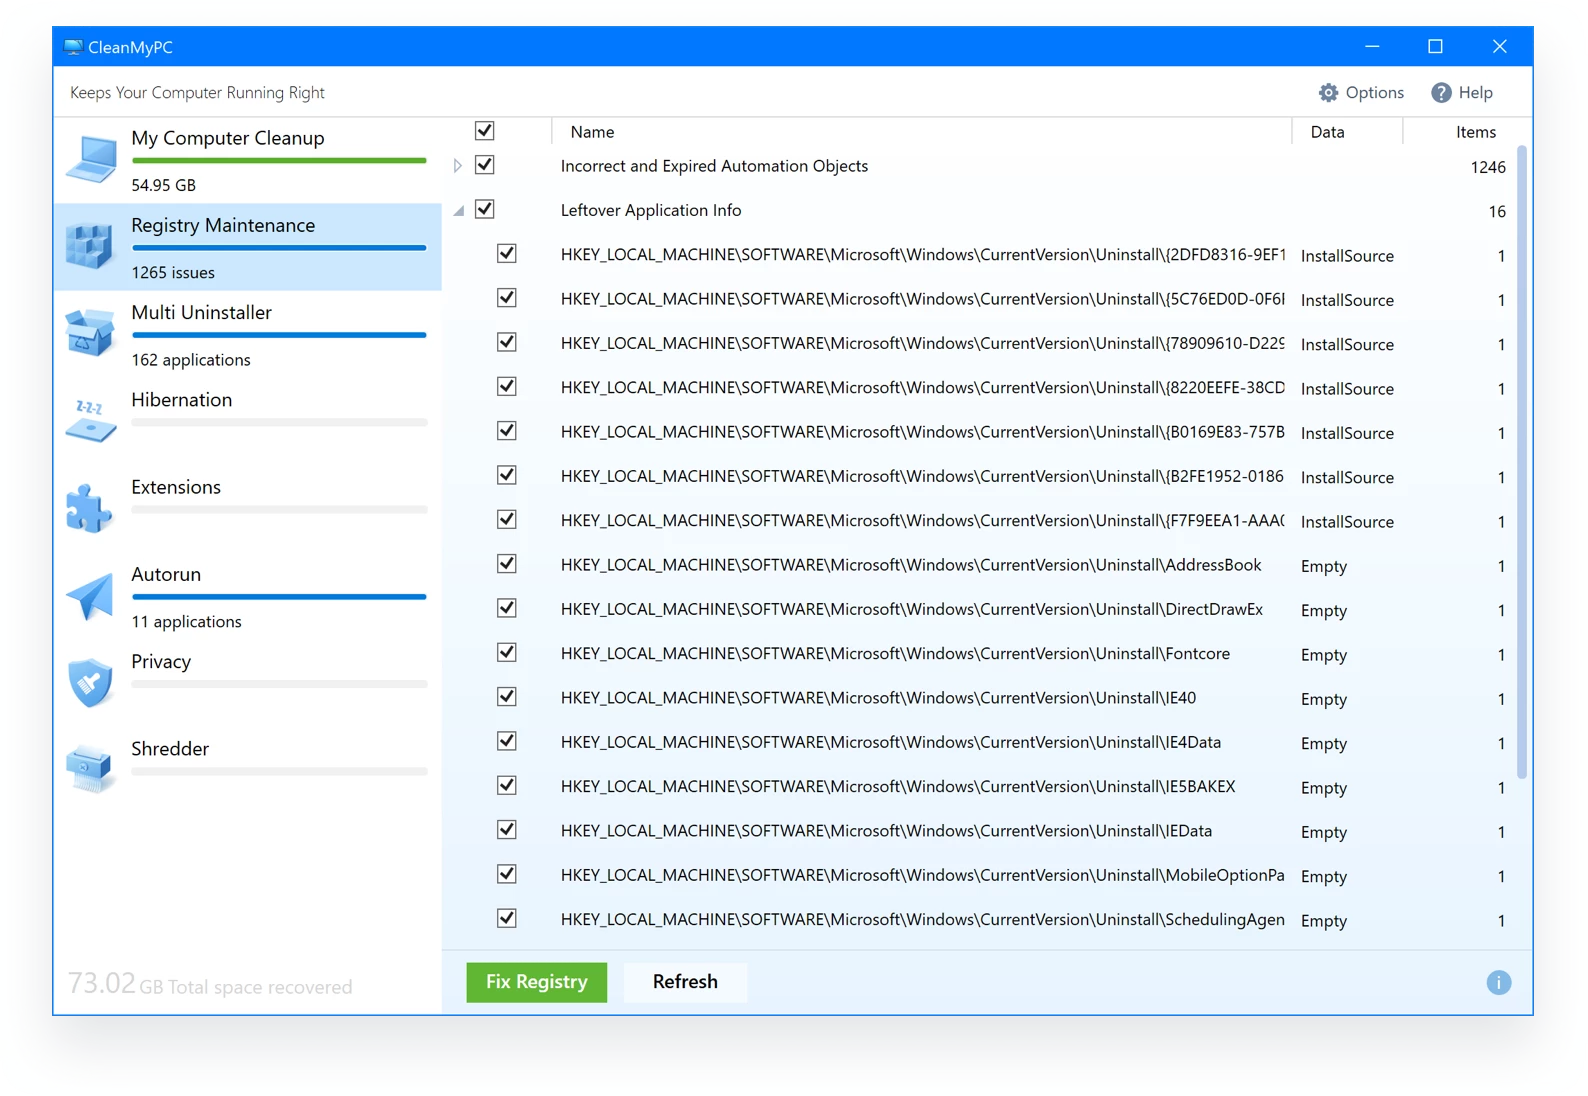Open the Shredder tool icon
Screen dimensions: 1588x1096
click(x=90, y=769)
